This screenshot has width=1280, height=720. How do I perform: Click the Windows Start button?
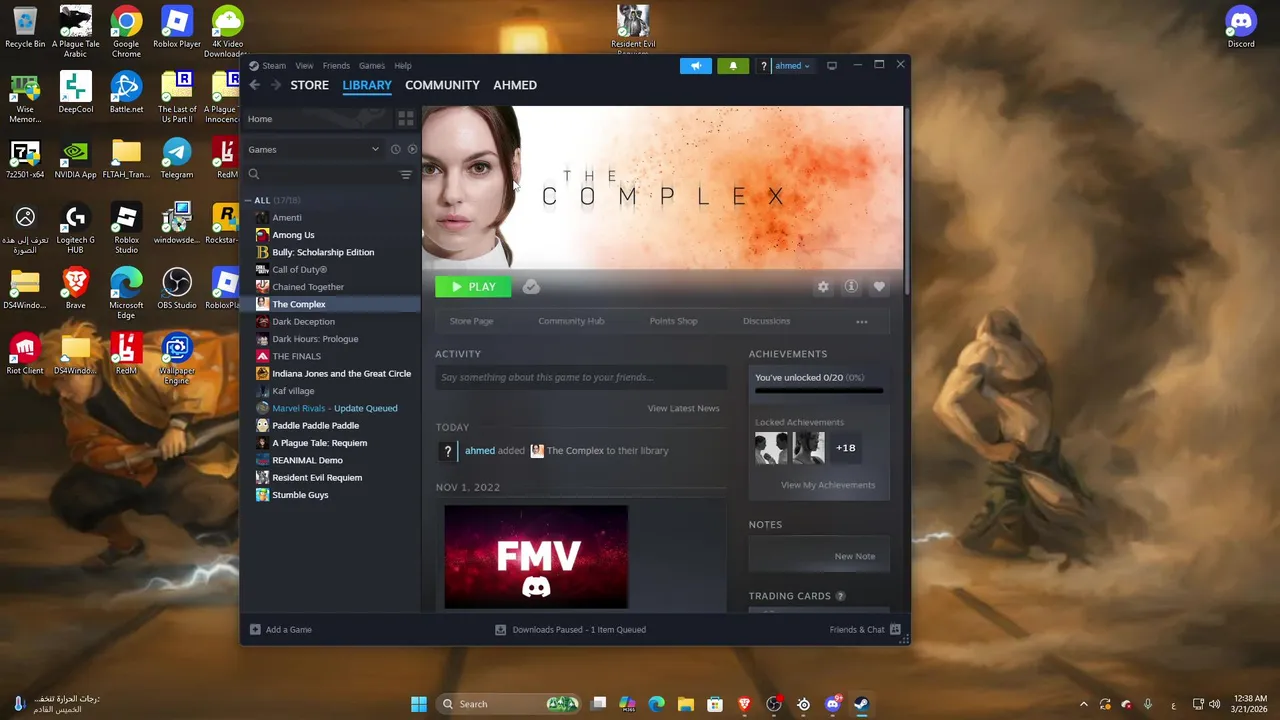419,704
